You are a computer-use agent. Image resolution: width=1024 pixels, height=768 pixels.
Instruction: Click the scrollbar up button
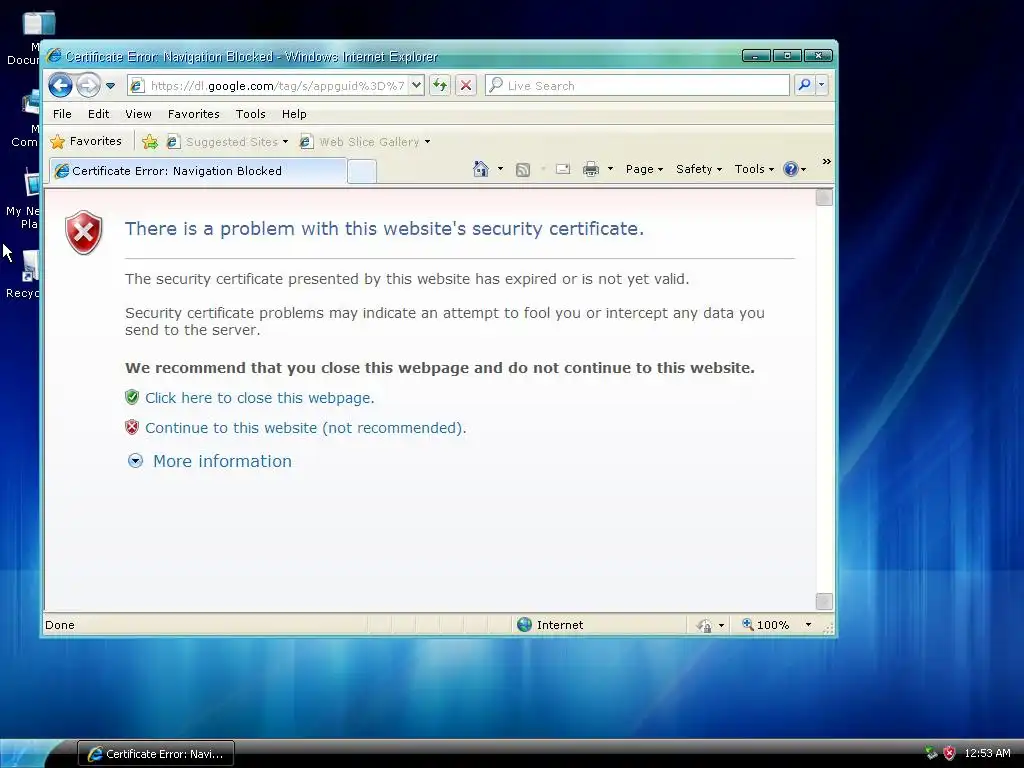click(824, 197)
